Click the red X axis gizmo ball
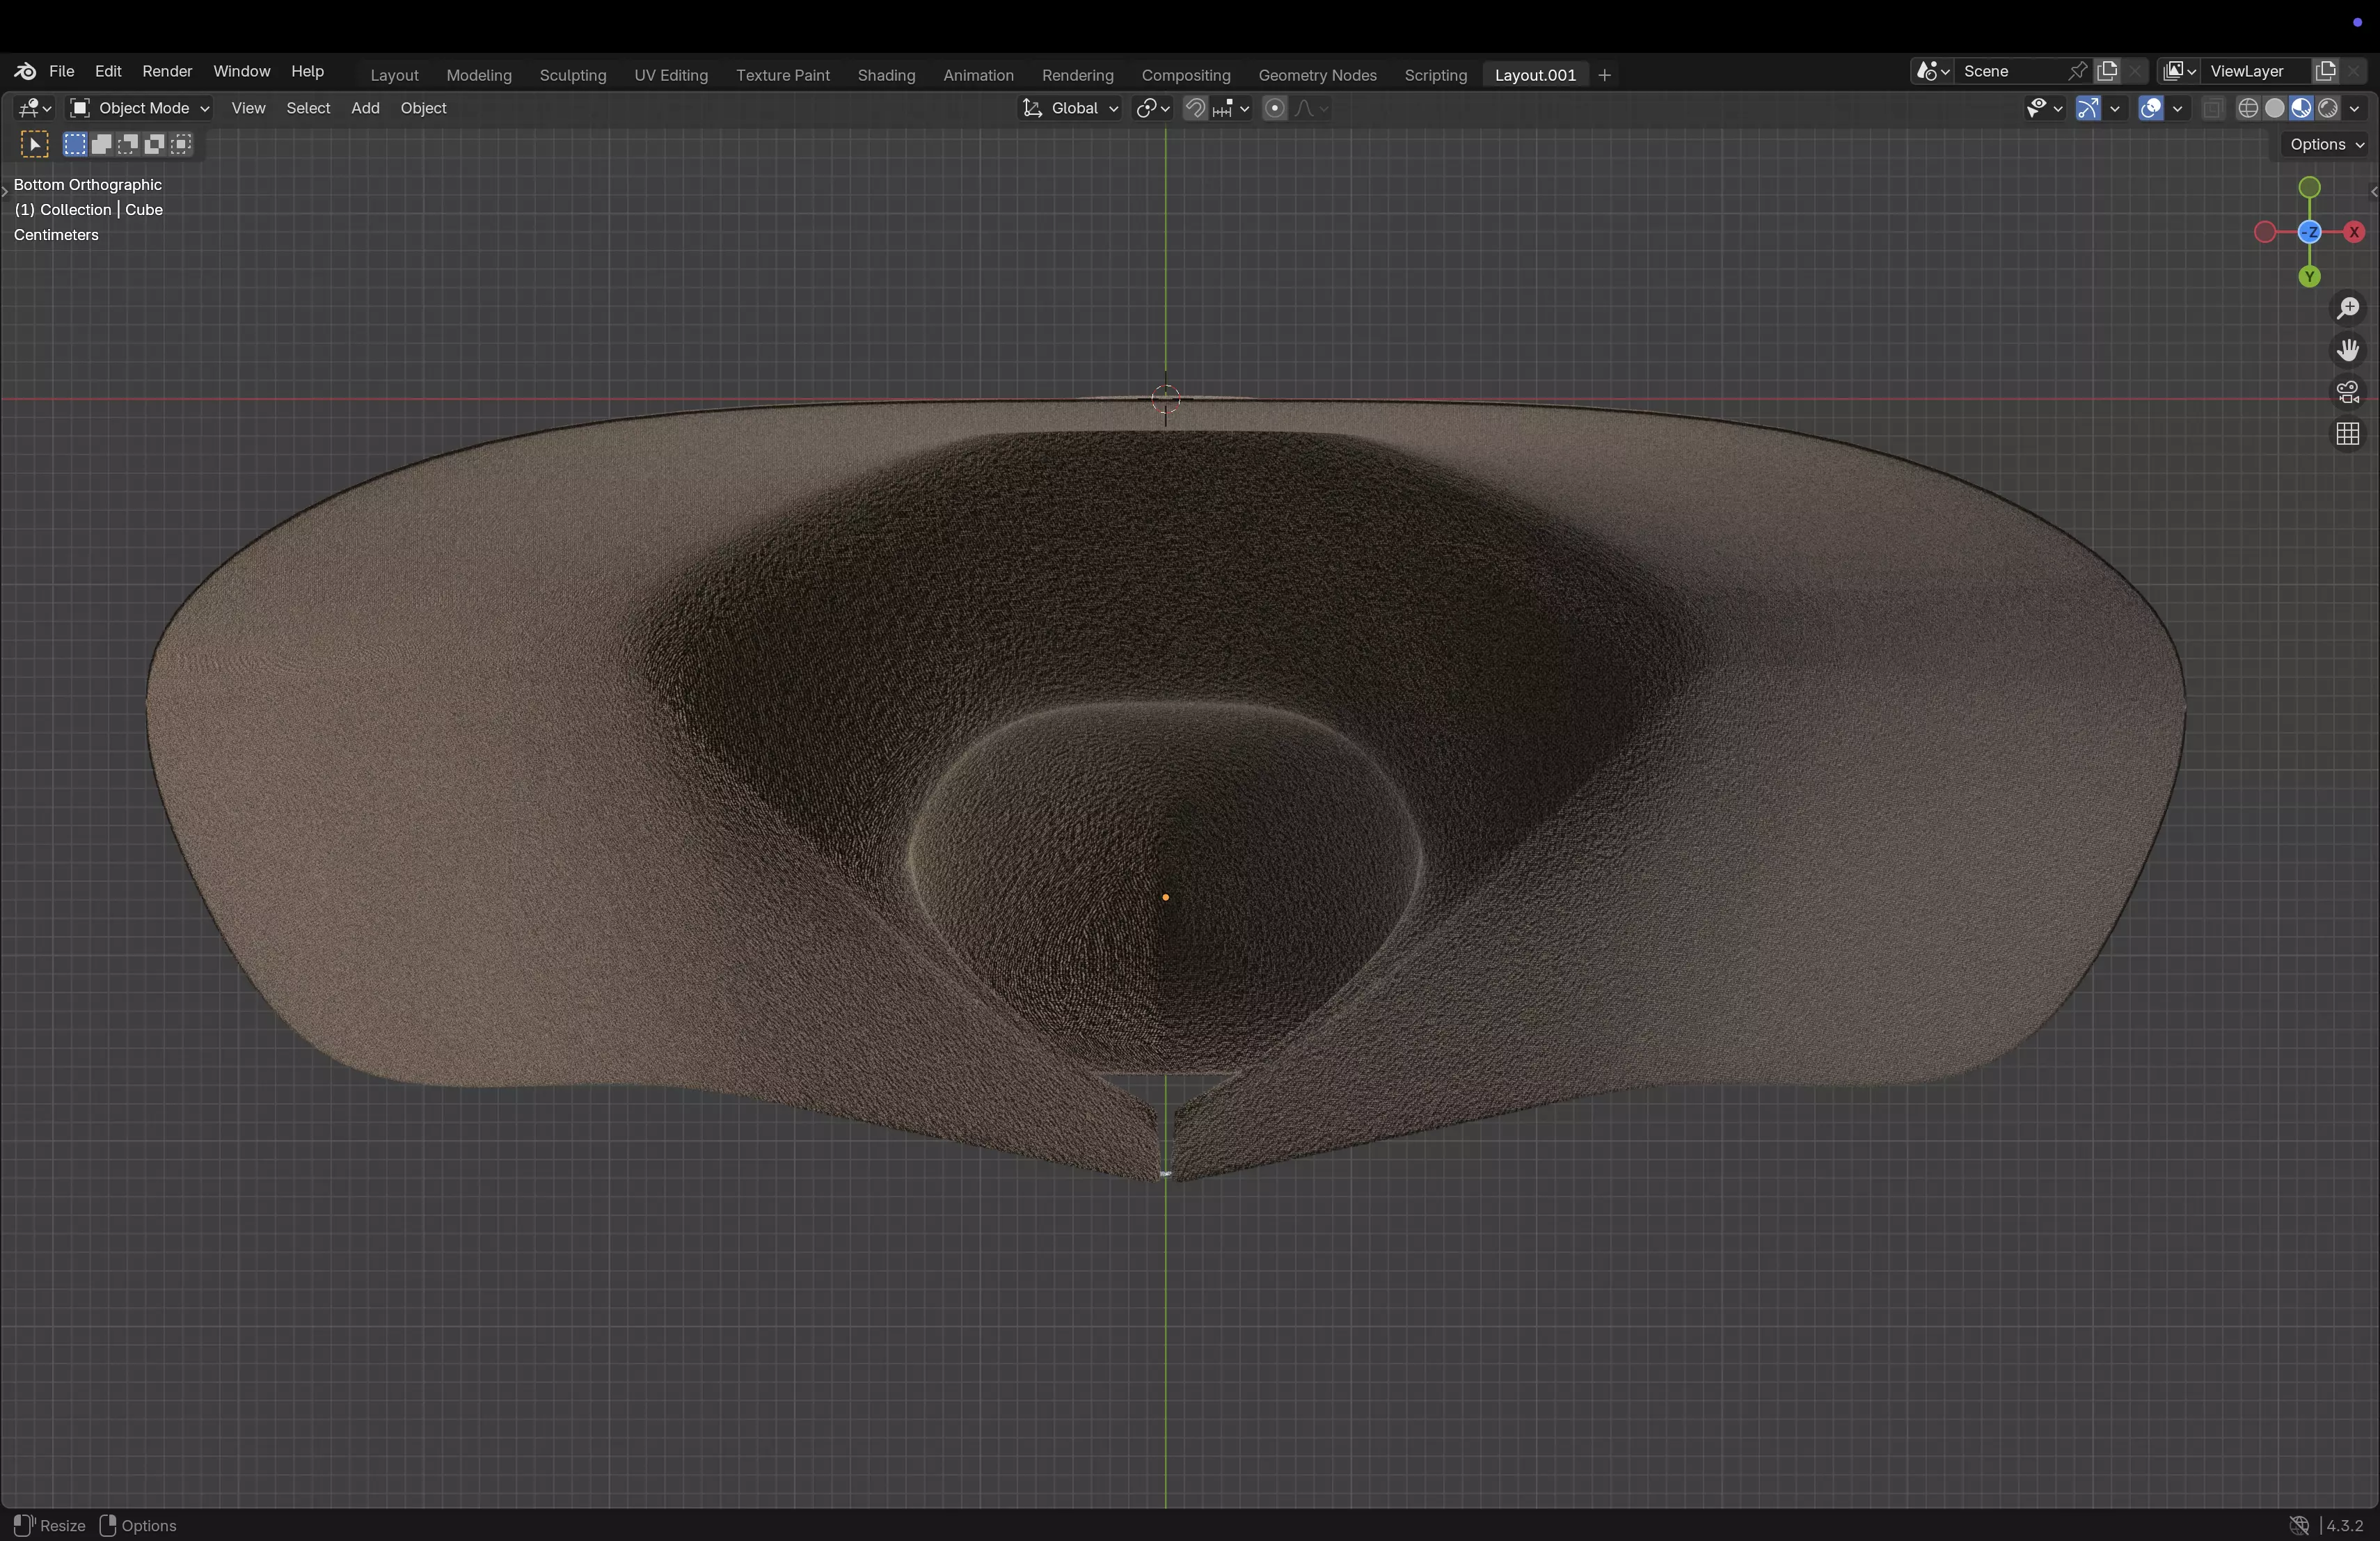 (x=2354, y=232)
